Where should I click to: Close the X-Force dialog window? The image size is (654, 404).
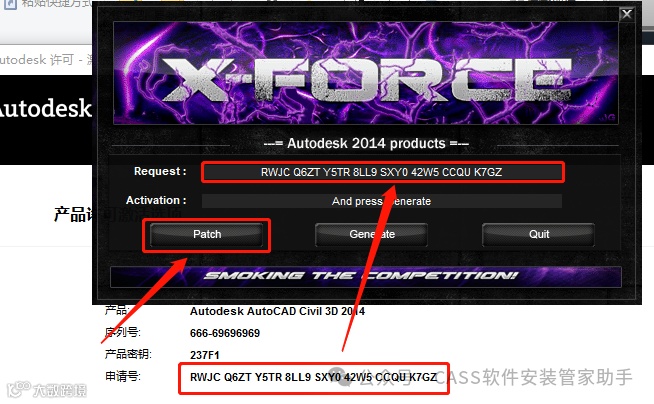(x=627, y=15)
